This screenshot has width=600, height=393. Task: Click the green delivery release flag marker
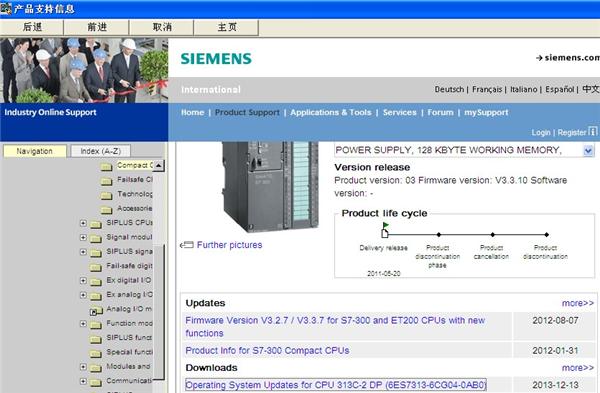pyautogui.click(x=385, y=225)
